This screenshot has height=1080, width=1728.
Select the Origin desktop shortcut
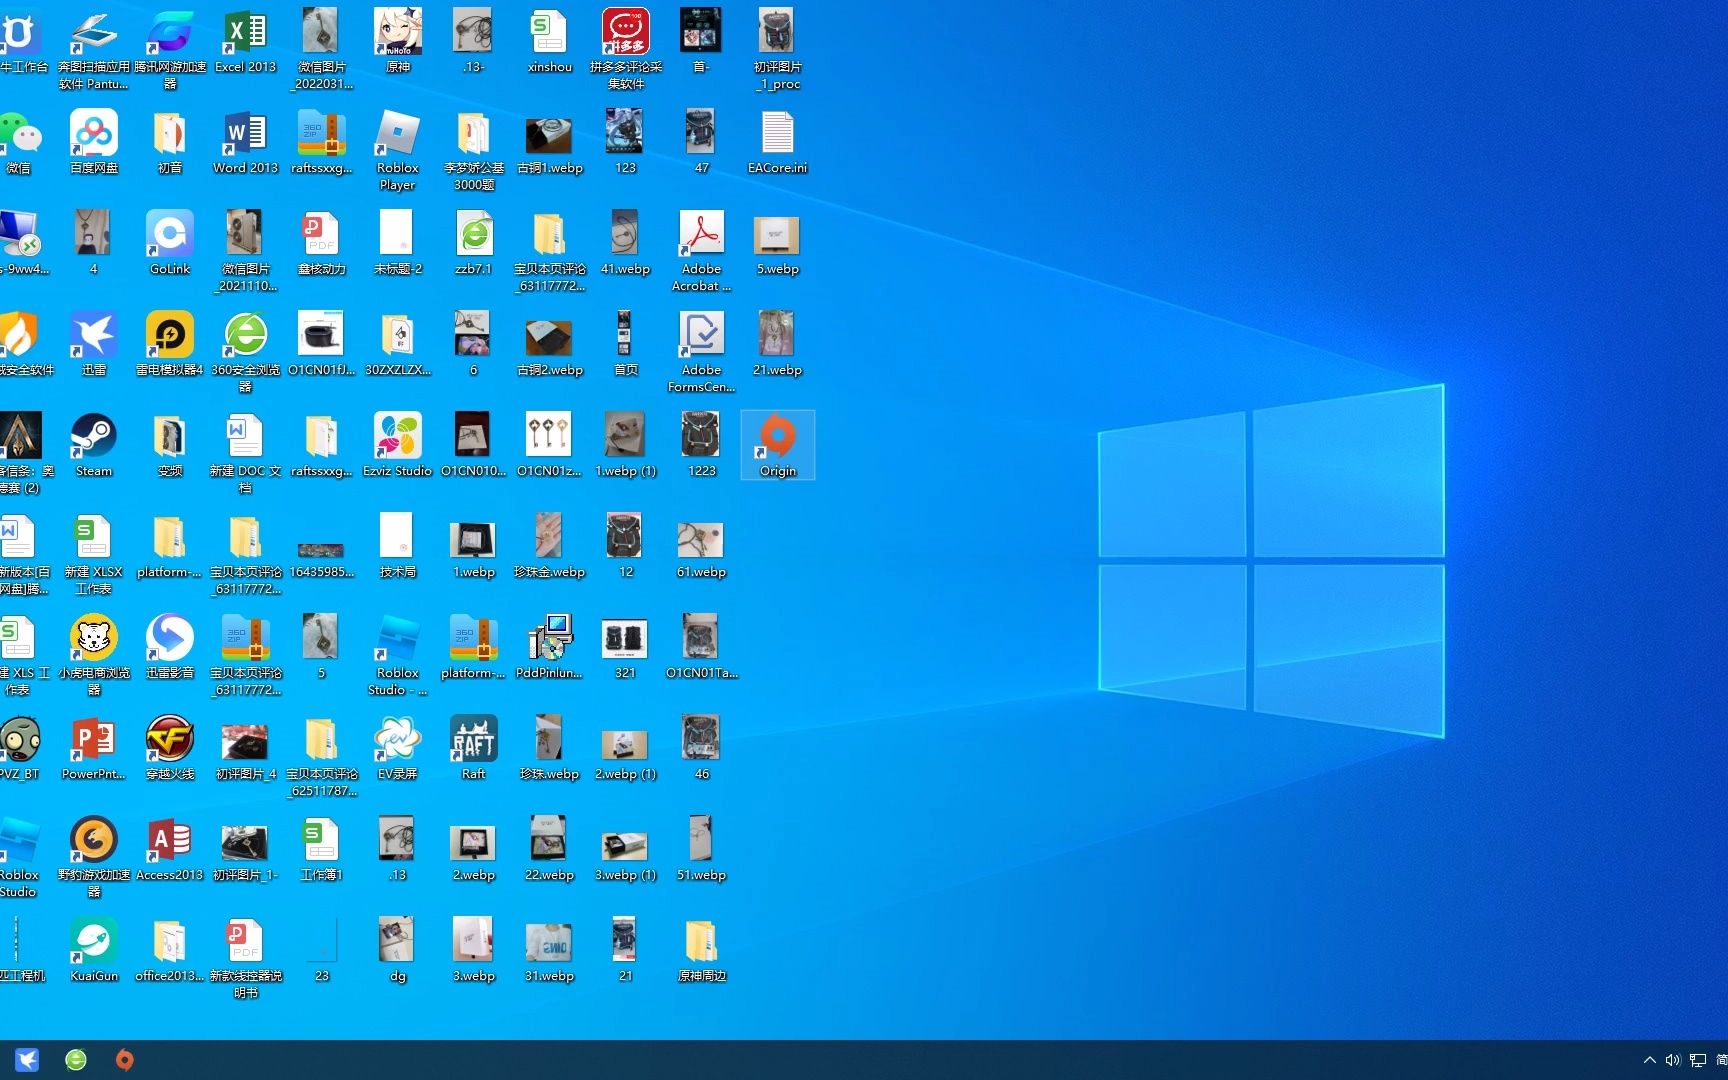(x=778, y=445)
